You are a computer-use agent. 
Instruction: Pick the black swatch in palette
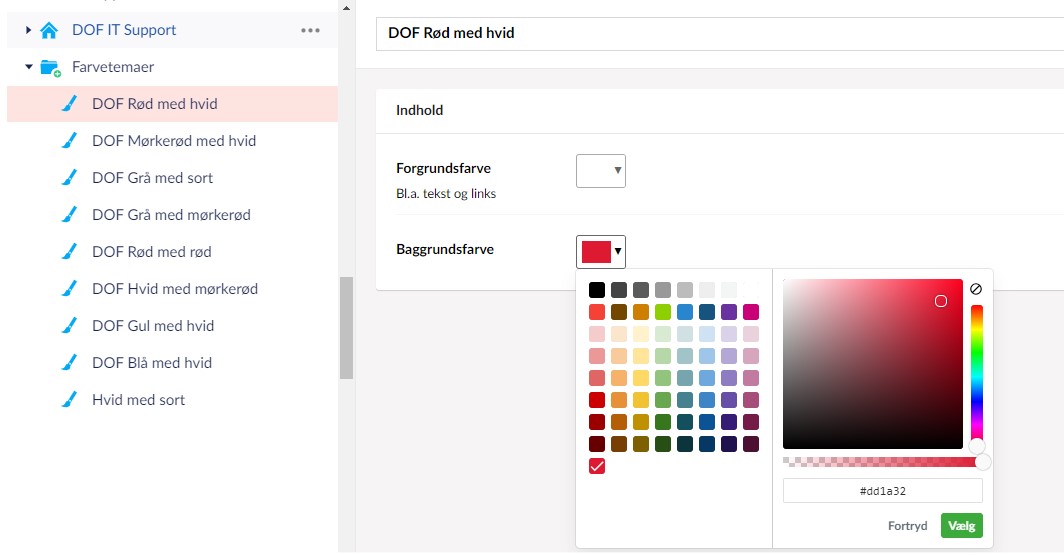pyautogui.click(x=597, y=290)
